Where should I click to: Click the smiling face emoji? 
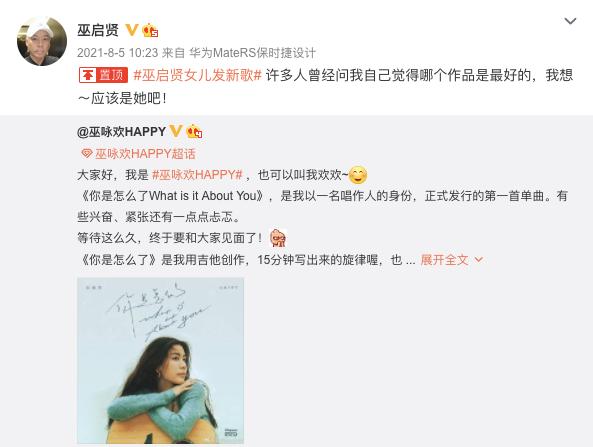tap(357, 175)
